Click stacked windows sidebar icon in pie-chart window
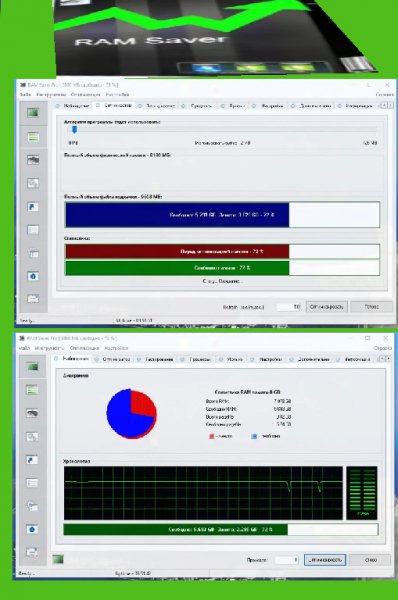 [32, 506]
